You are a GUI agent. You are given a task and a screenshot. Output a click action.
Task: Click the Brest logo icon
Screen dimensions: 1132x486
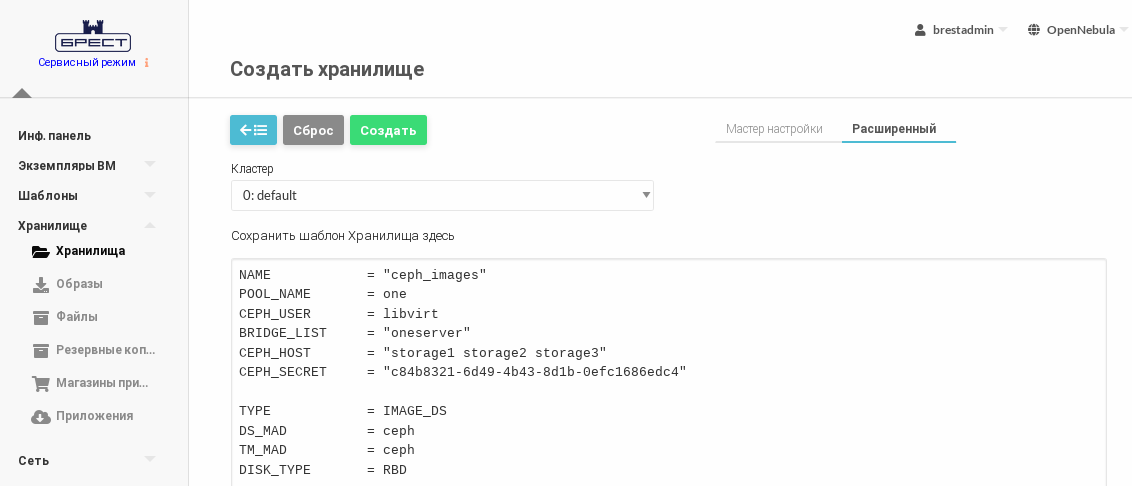pos(93,36)
